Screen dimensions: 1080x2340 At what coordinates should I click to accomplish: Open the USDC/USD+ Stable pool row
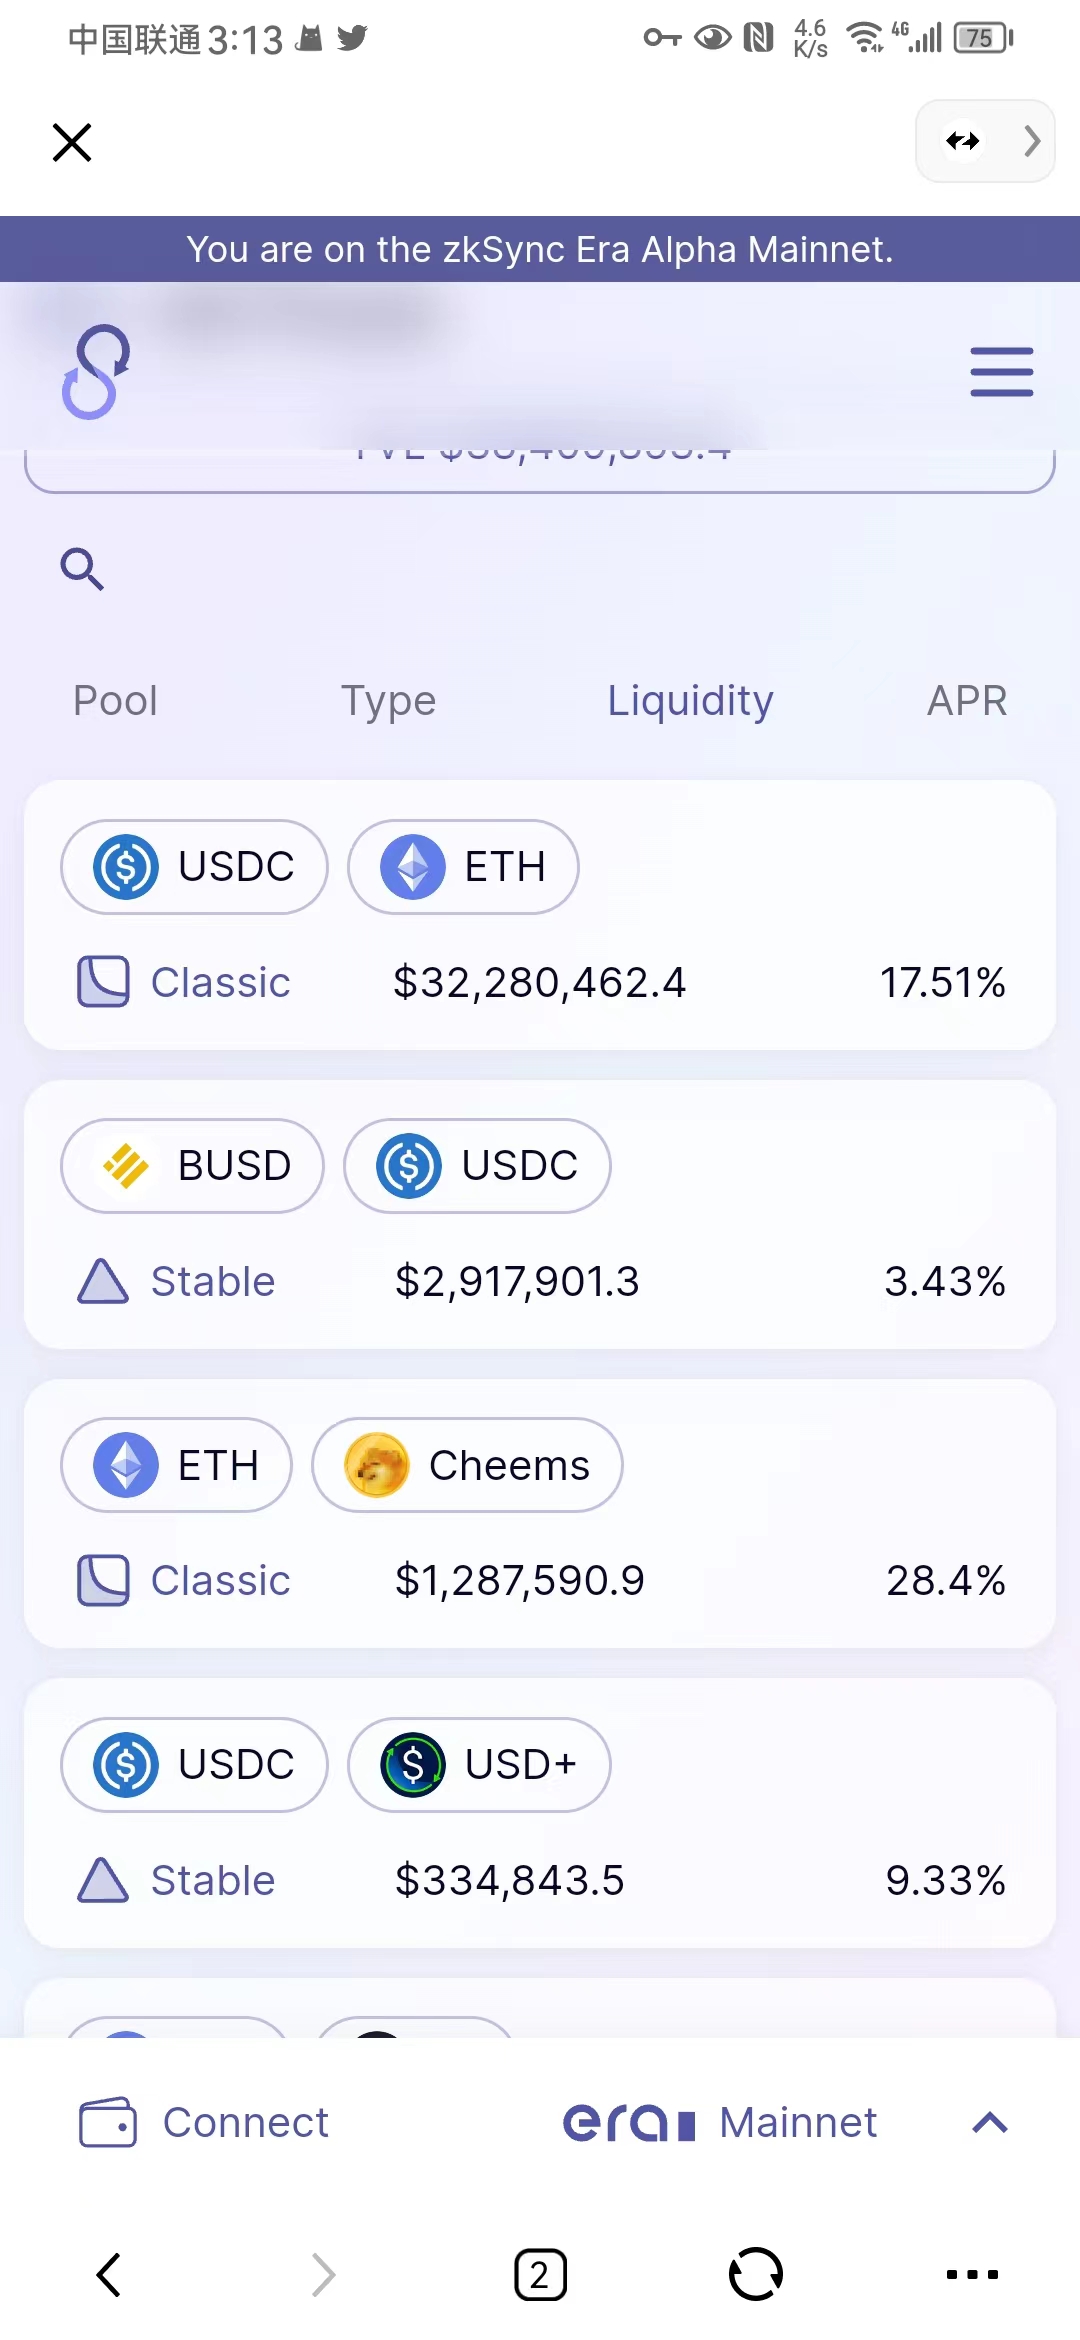(540, 1880)
